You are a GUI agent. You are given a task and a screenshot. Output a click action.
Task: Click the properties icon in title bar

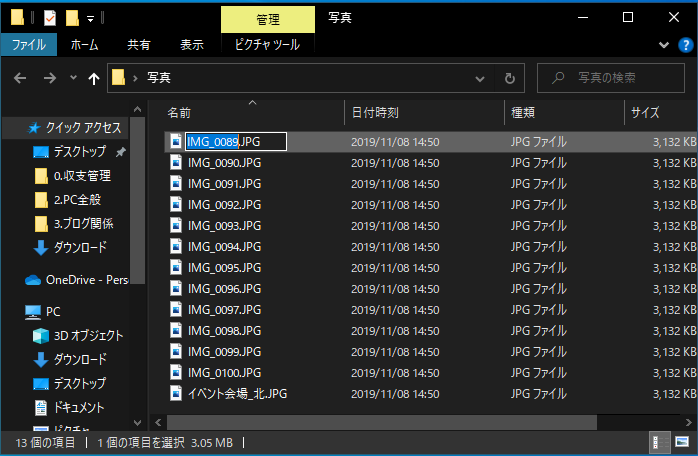click(50, 18)
